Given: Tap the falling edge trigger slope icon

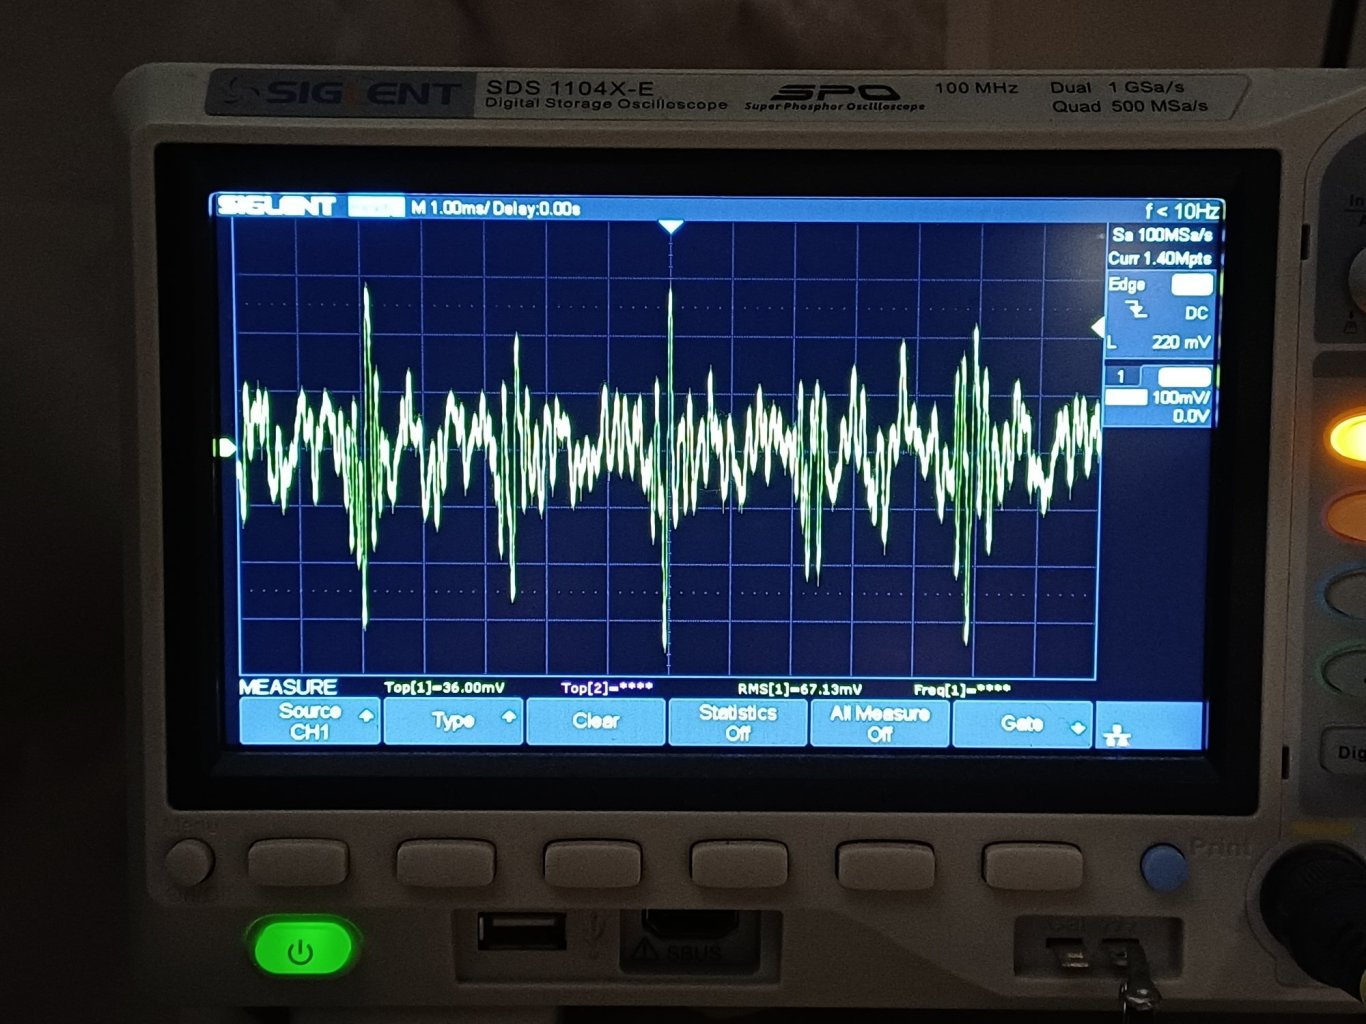Looking at the screenshot, I should pyautogui.click(x=1137, y=312).
